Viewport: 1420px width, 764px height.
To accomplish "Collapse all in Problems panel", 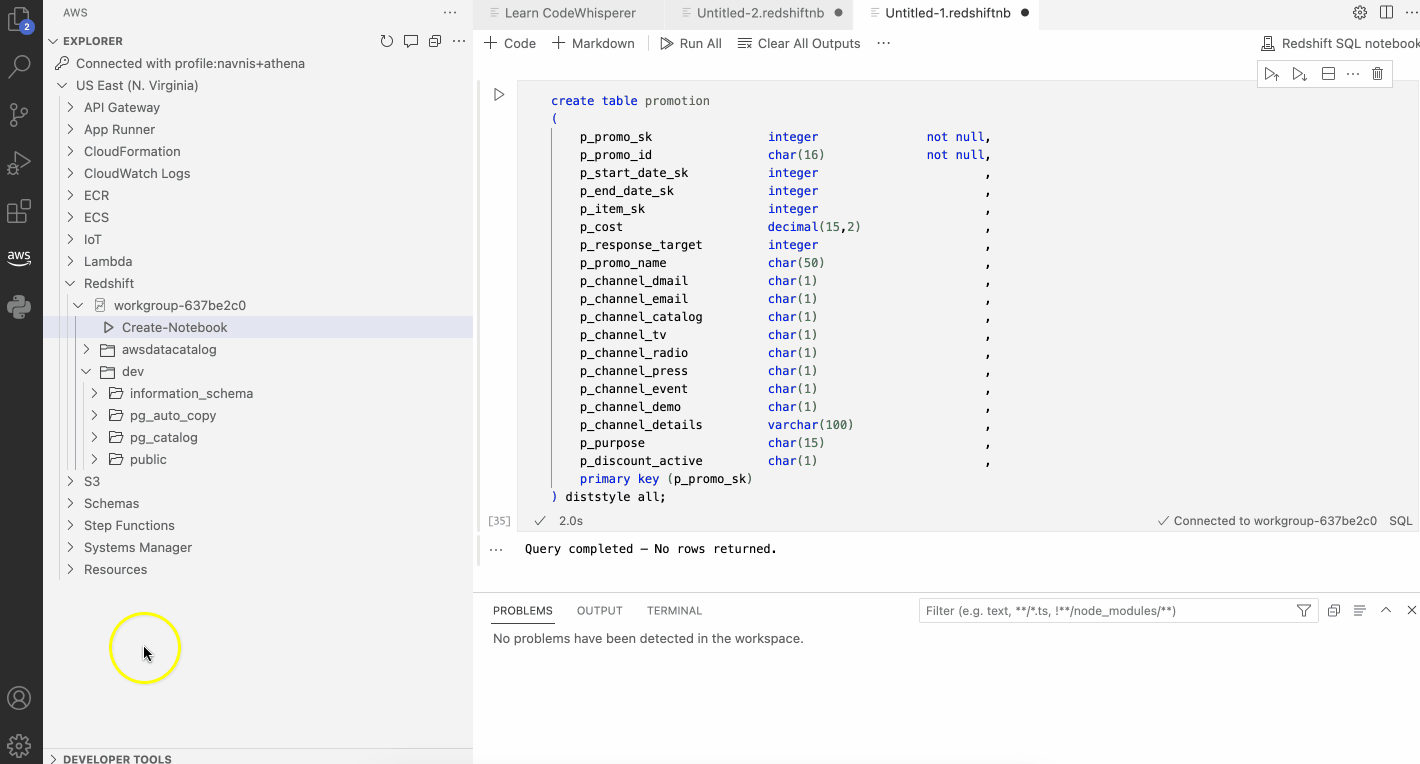I will pos(1334,611).
